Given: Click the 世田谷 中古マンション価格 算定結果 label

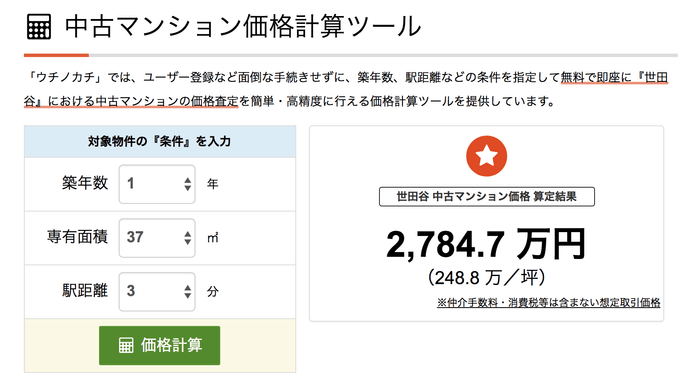Looking at the screenshot, I should pos(487,196).
